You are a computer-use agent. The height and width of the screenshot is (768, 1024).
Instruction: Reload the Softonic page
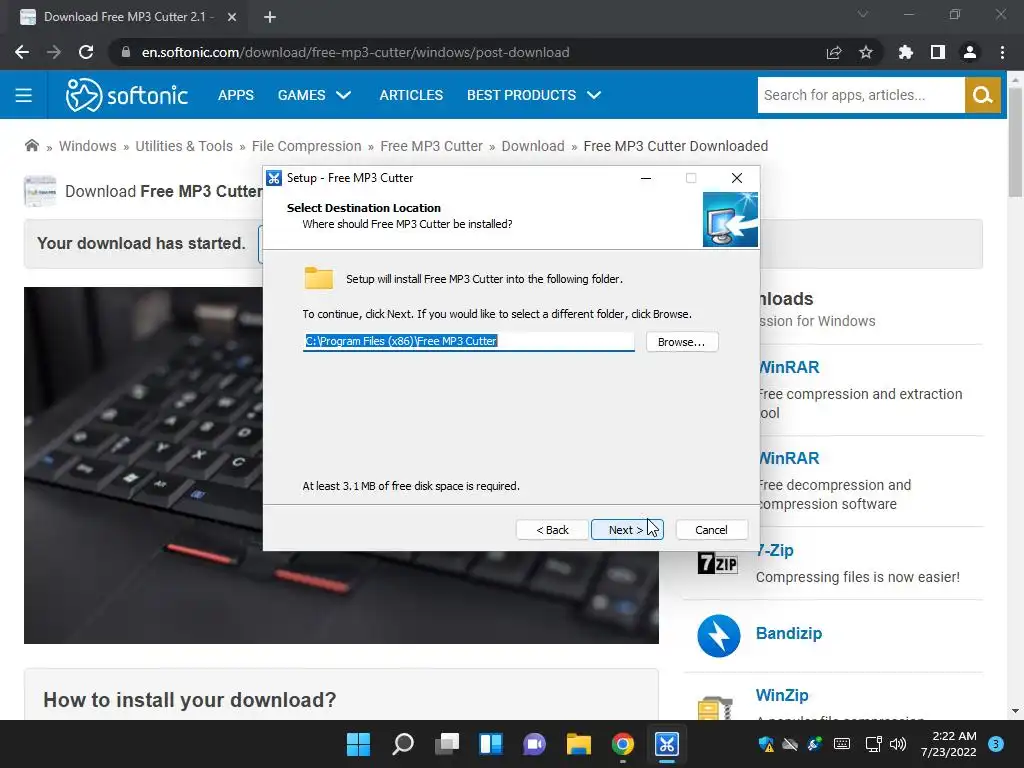click(x=86, y=52)
